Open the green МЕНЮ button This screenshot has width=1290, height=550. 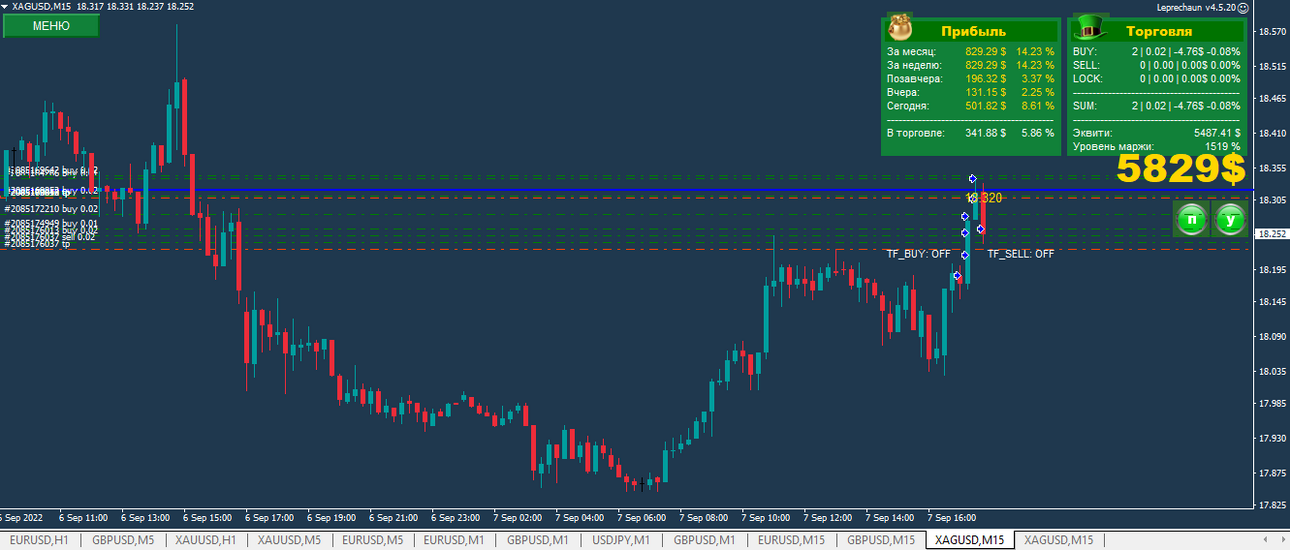pos(51,26)
